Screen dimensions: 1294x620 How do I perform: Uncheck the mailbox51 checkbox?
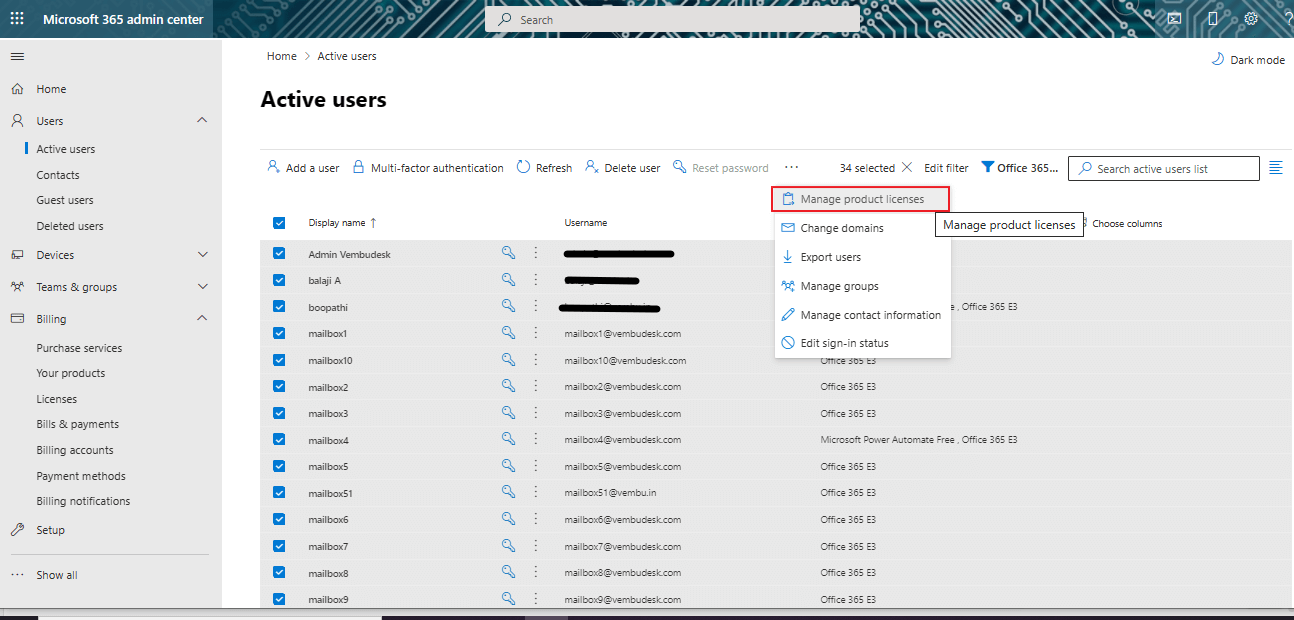(279, 492)
